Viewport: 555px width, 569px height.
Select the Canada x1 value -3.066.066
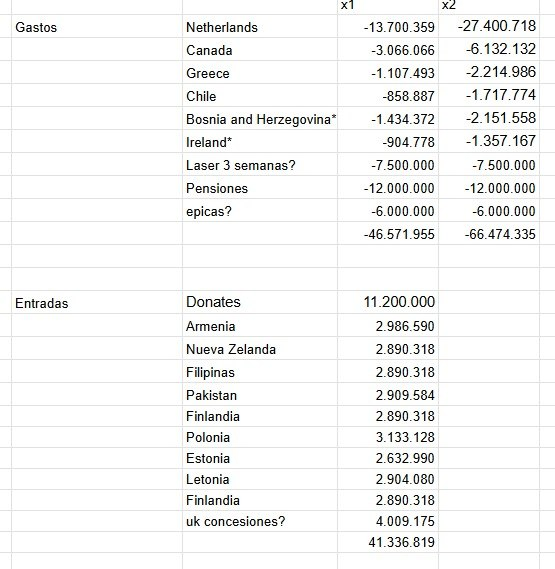coord(388,49)
